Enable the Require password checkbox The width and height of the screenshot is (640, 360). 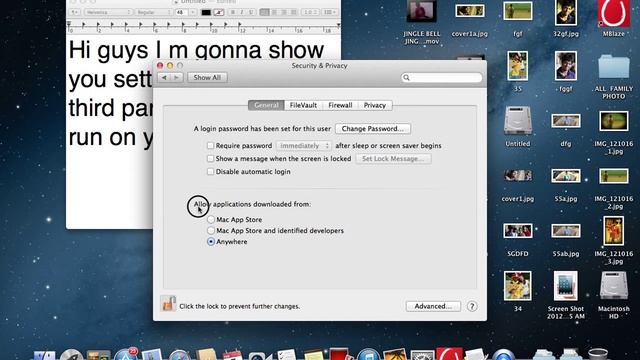210,145
